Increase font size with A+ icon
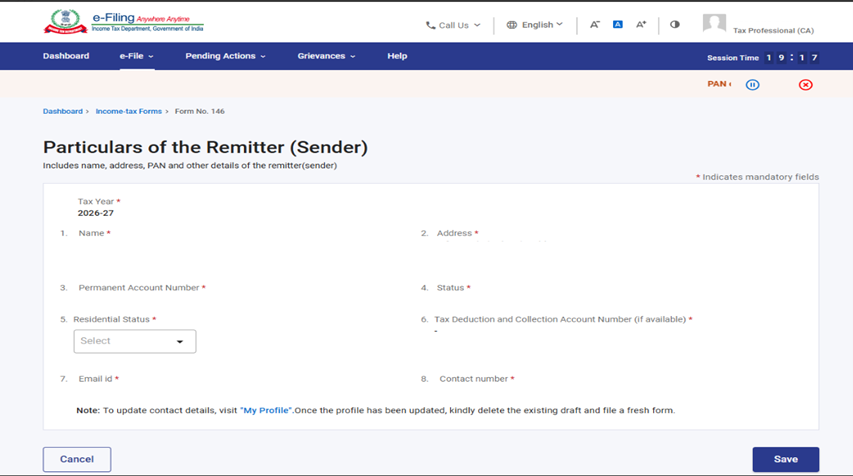This screenshot has height=476, width=853. click(x=641, y=24)
